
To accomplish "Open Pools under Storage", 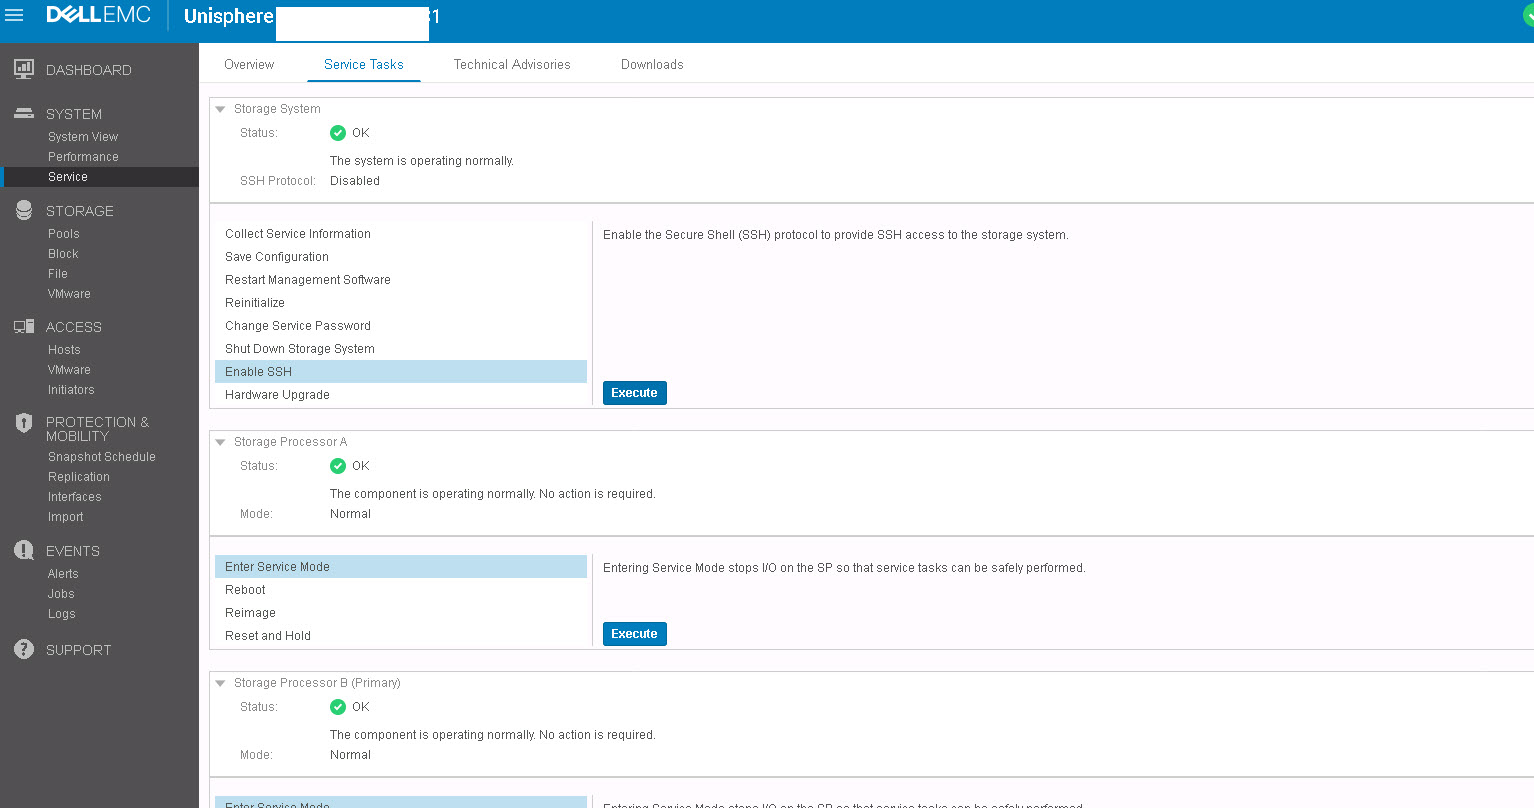I will click(x=64, y=234).
